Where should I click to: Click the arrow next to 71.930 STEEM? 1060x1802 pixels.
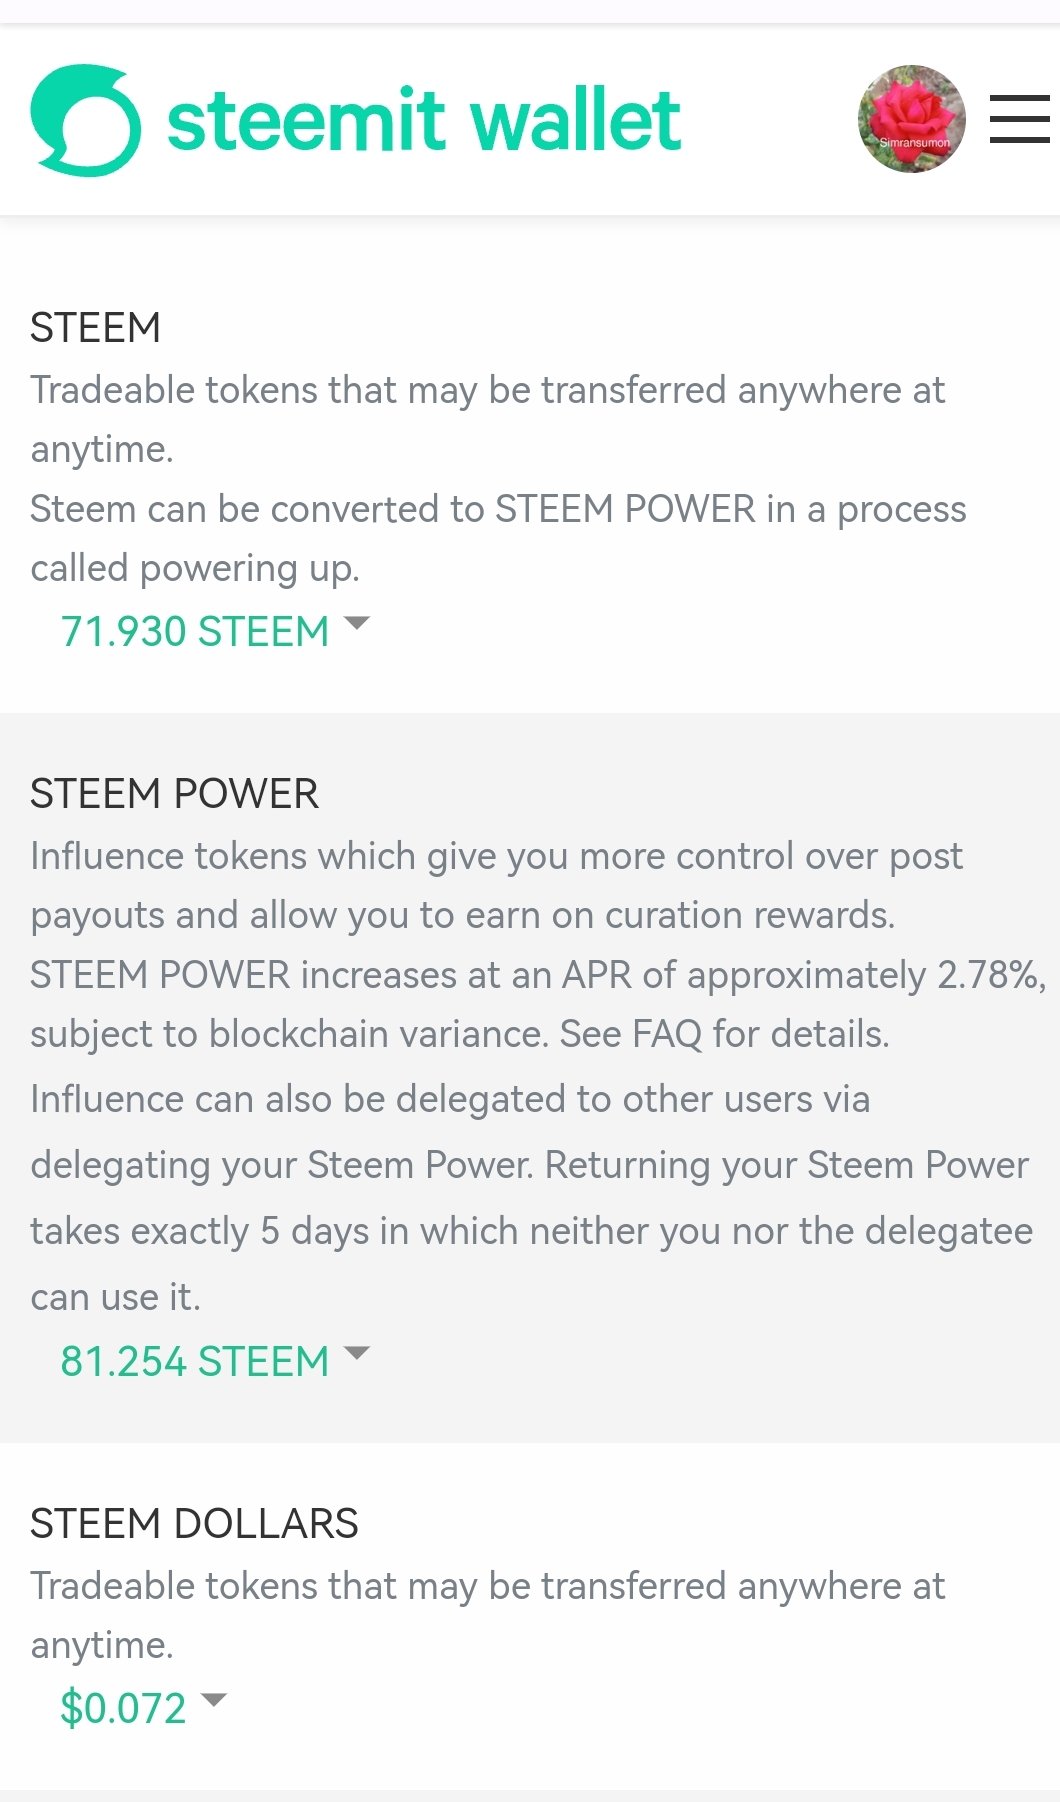coord(356,624)
